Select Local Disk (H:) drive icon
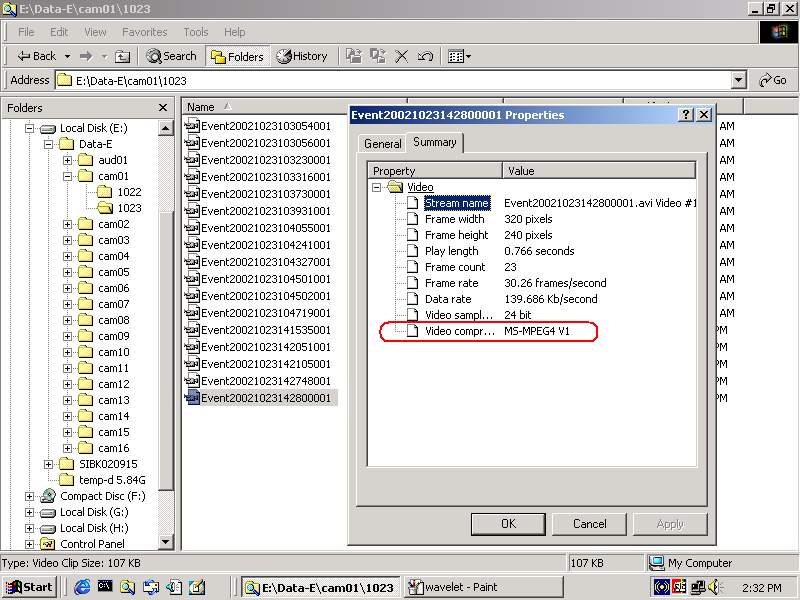Viewport: 800px width, 600px height. [x=48, y=528]
